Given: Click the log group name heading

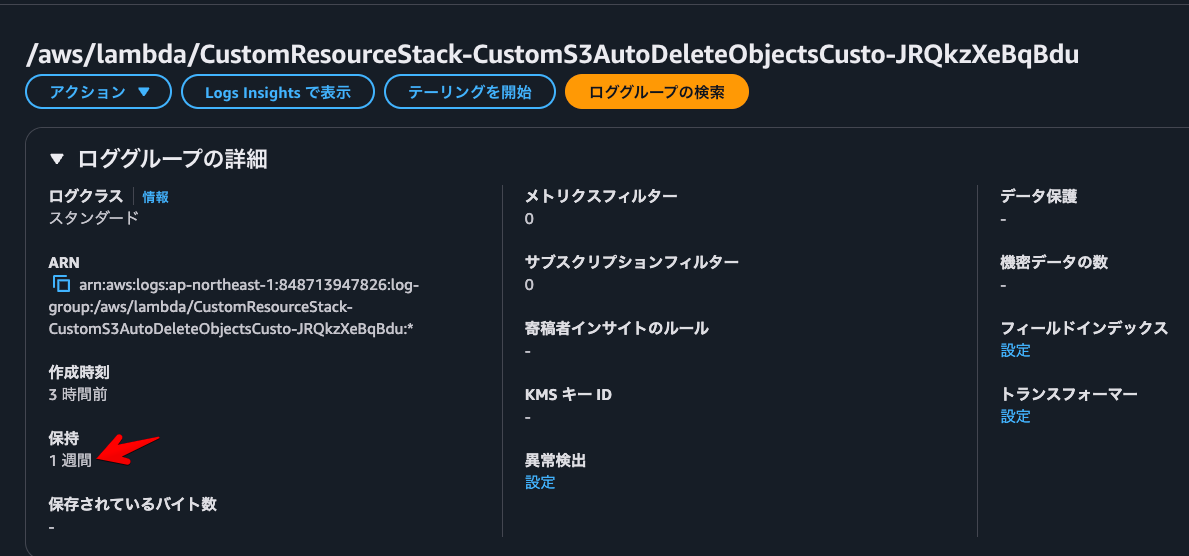Looking at the screenshot, I should (x=553, y=53).
